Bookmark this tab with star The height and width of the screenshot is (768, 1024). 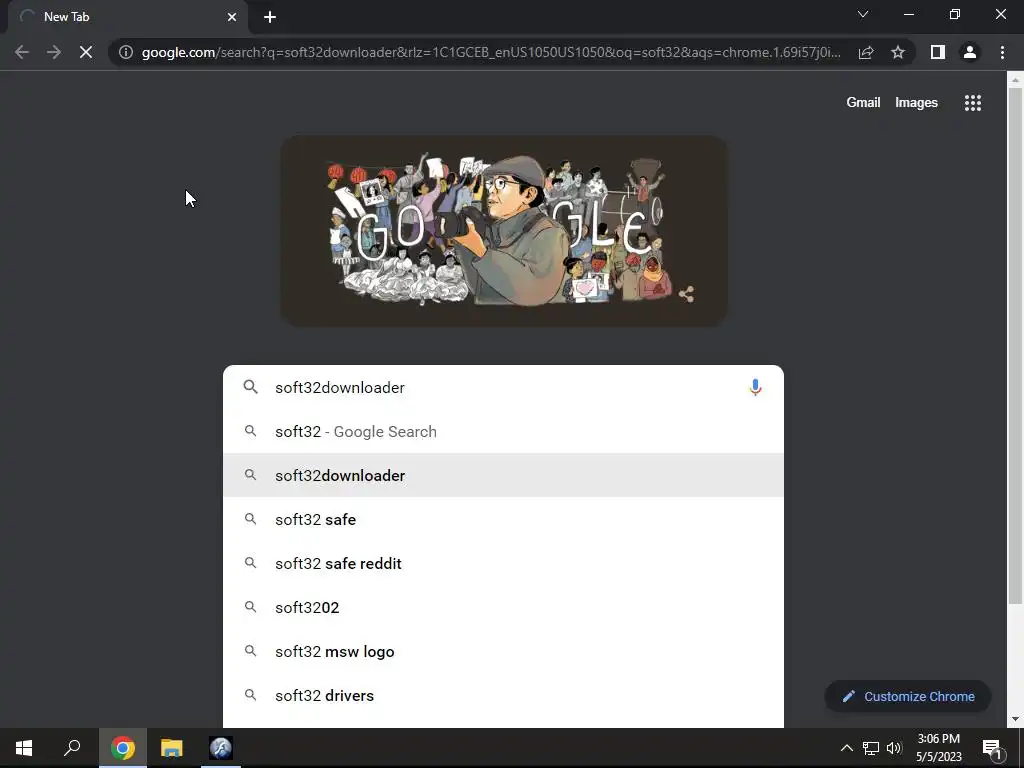pyautogui.click(x=898, y=52)
